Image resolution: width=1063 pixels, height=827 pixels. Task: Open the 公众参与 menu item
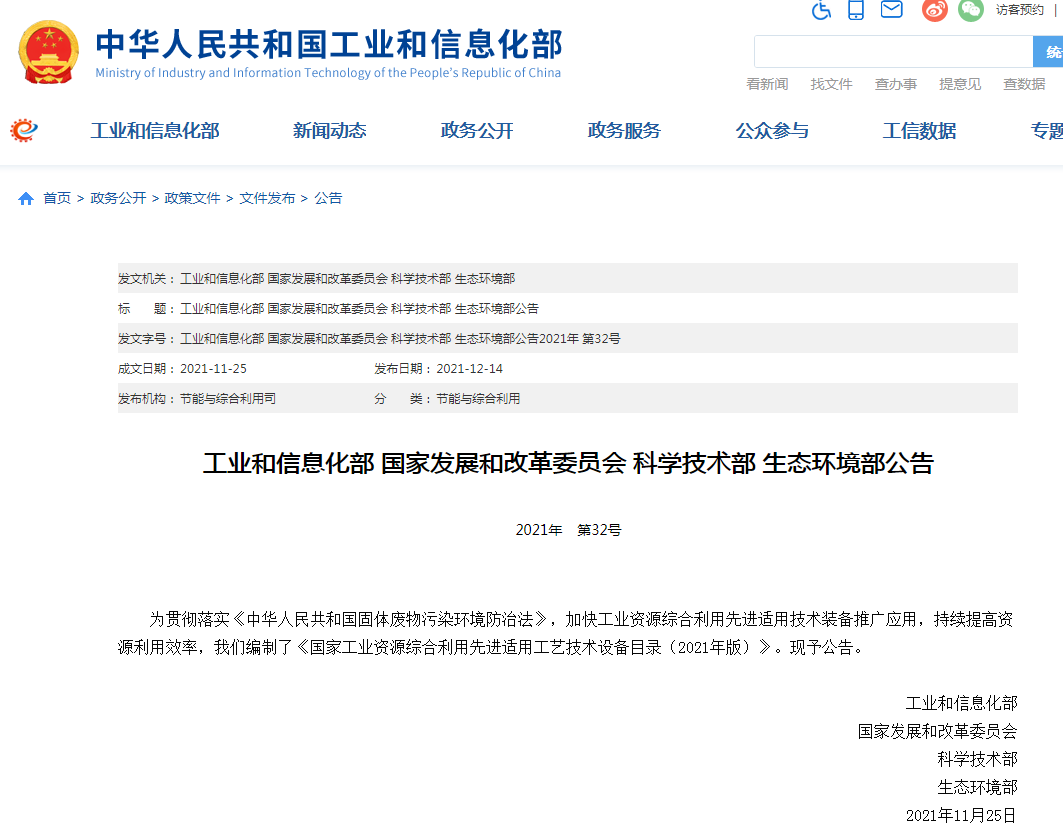772,131
